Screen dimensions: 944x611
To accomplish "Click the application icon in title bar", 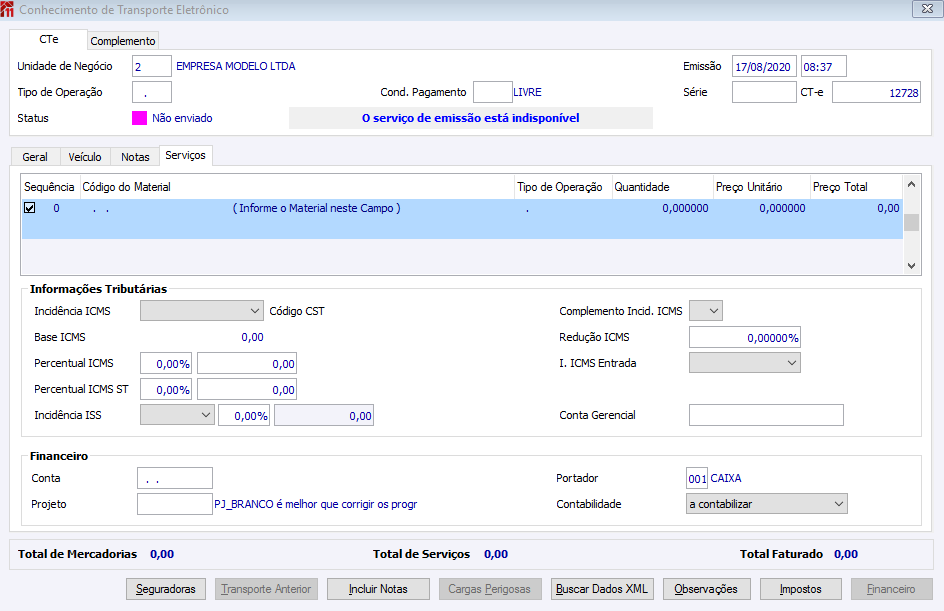I will pos(8,10).
